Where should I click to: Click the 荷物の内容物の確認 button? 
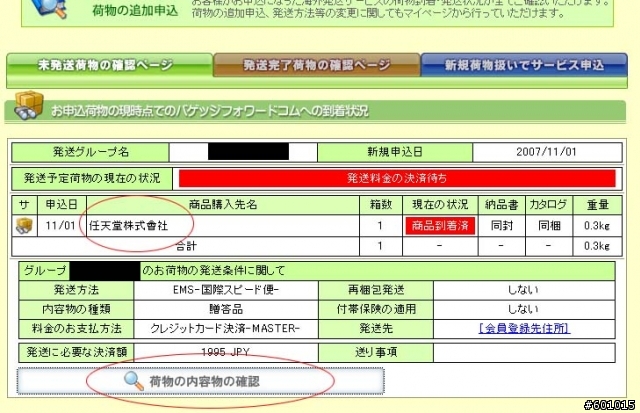tap(200, 381)
